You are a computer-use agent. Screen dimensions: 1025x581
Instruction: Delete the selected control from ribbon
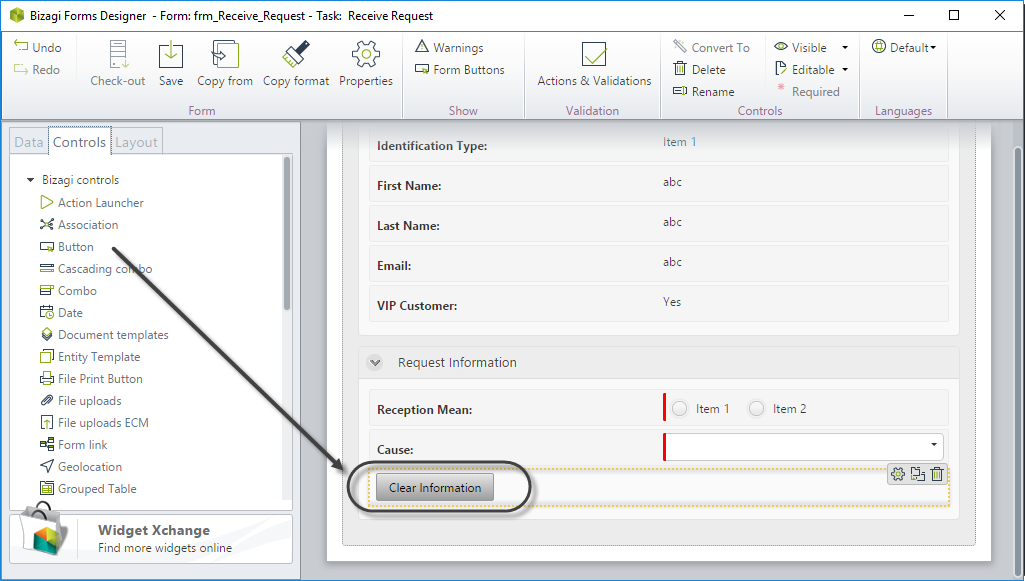tap(699, 69)
